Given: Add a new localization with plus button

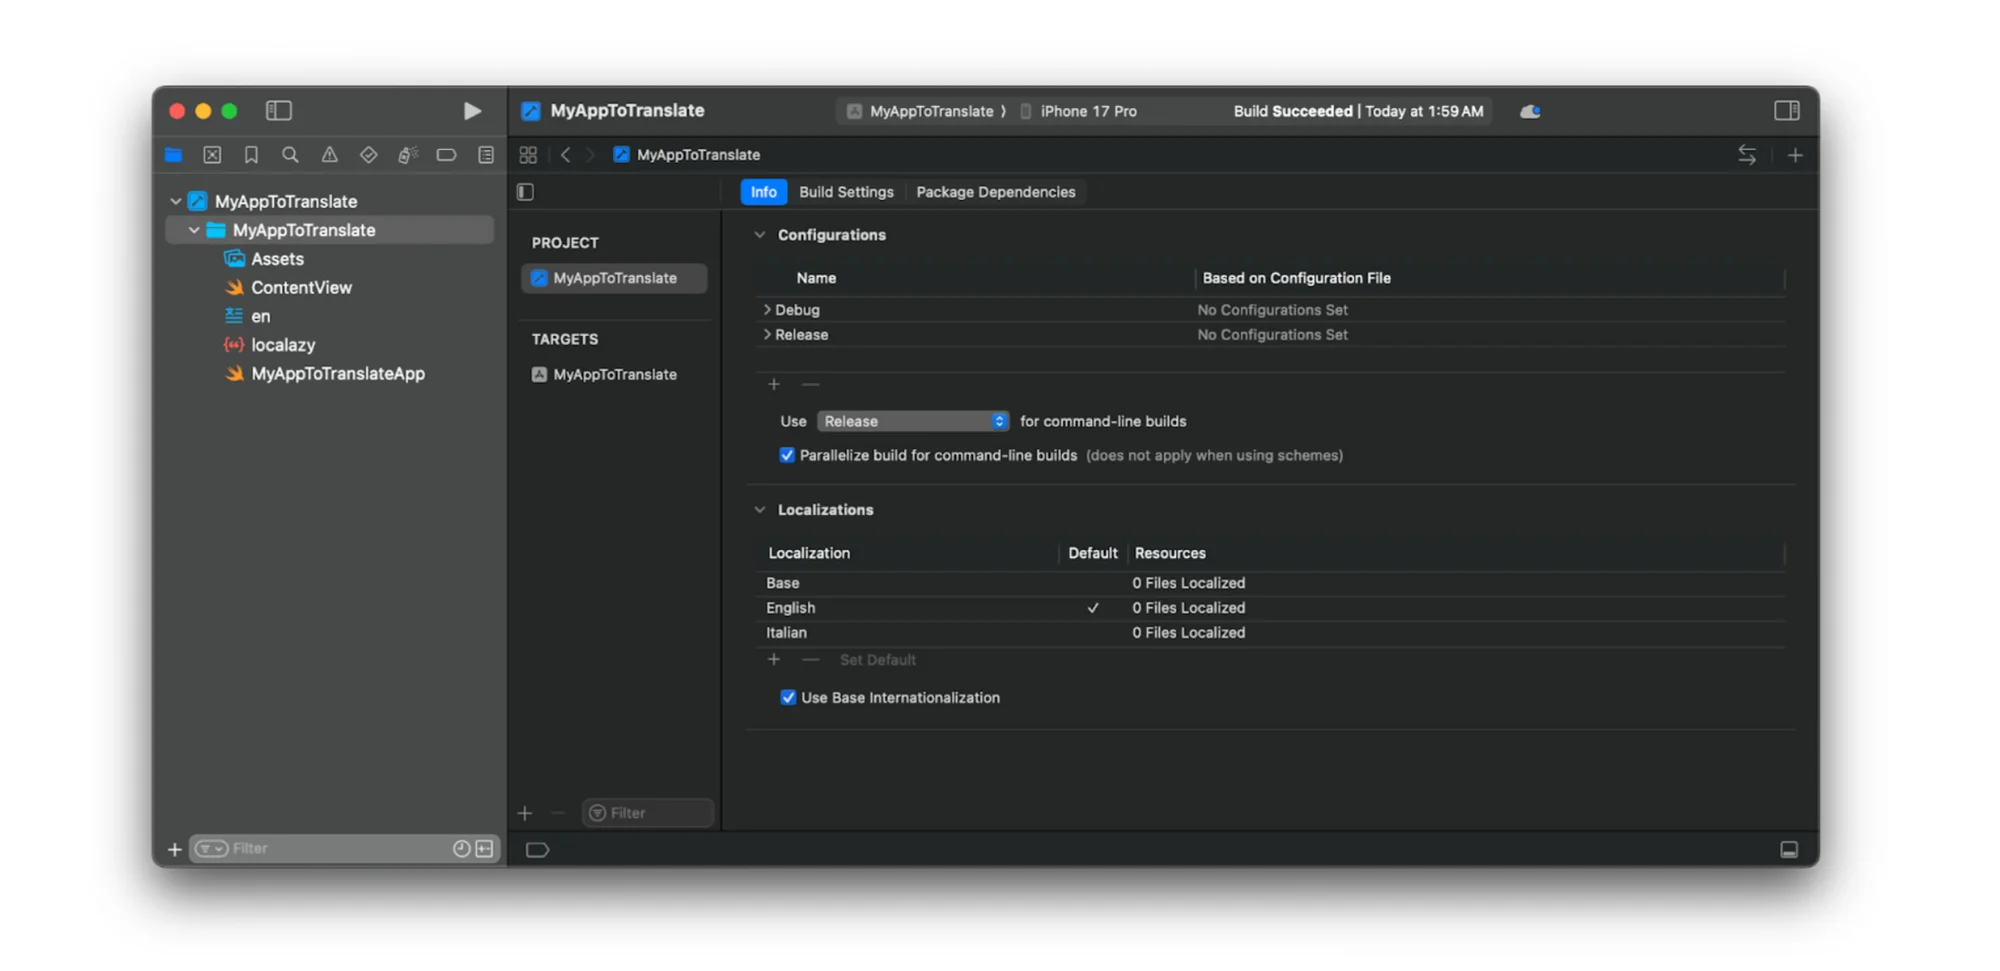Looking at the screenshot, I should tap(773, 660).
